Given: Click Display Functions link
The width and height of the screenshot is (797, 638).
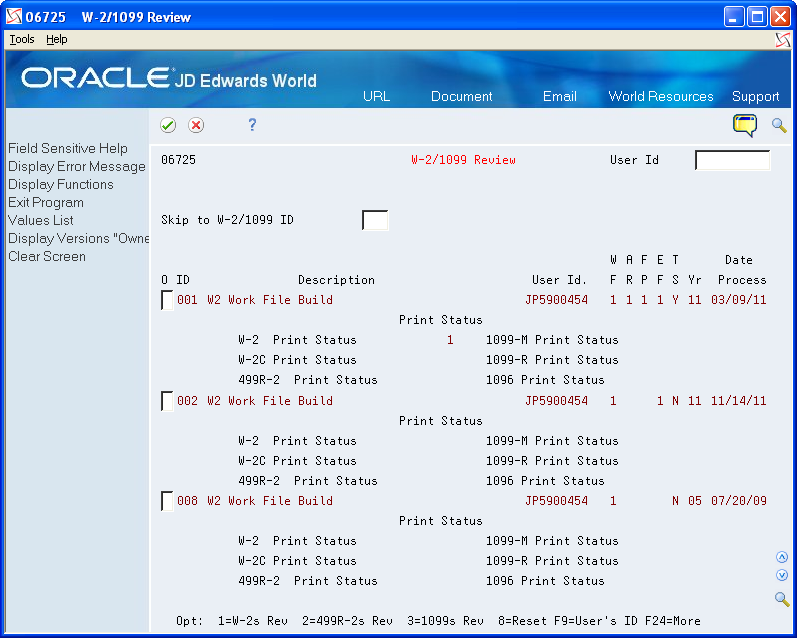Looking at the screenshot, I should (60, 184).
